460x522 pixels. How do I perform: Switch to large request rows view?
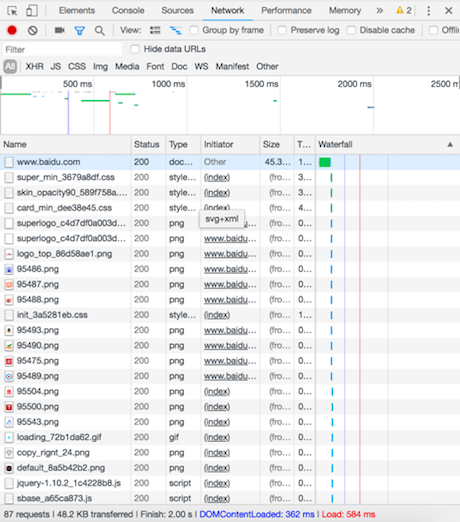(155, 31)
